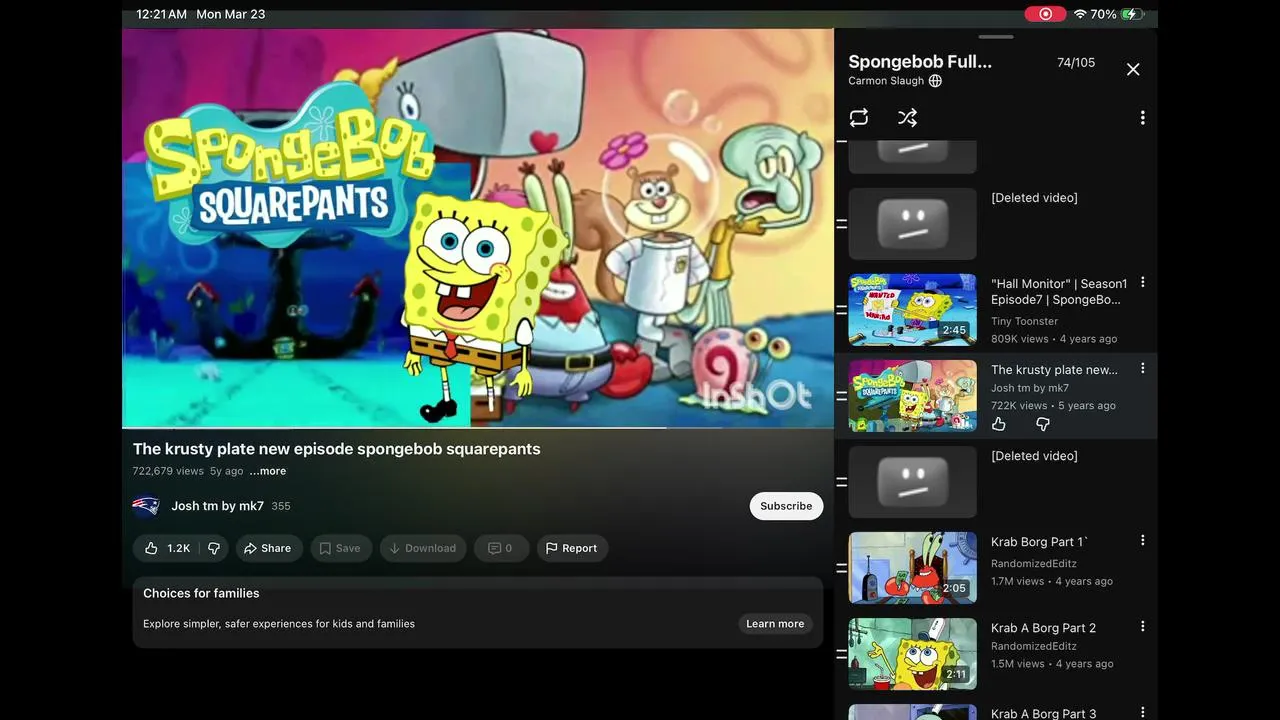This screenshot has height=720, width=1280.
Task: Tap the main video player
Action: point(478,228)
